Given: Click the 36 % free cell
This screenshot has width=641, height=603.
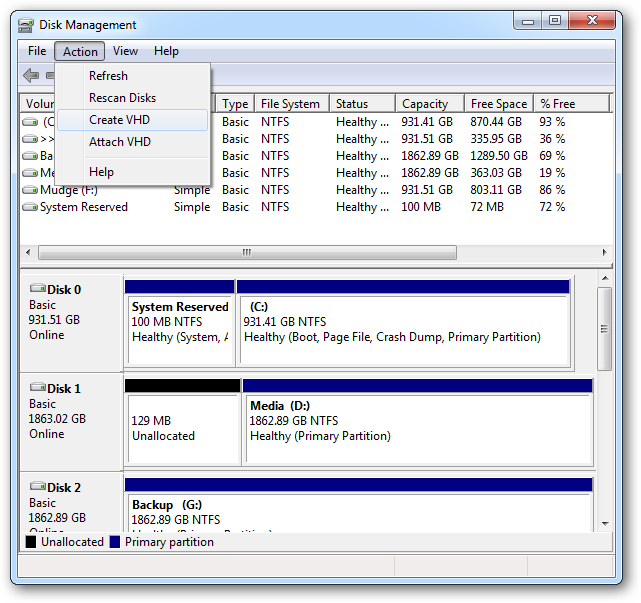Looking at the screenshot, I should pos(552,139).
